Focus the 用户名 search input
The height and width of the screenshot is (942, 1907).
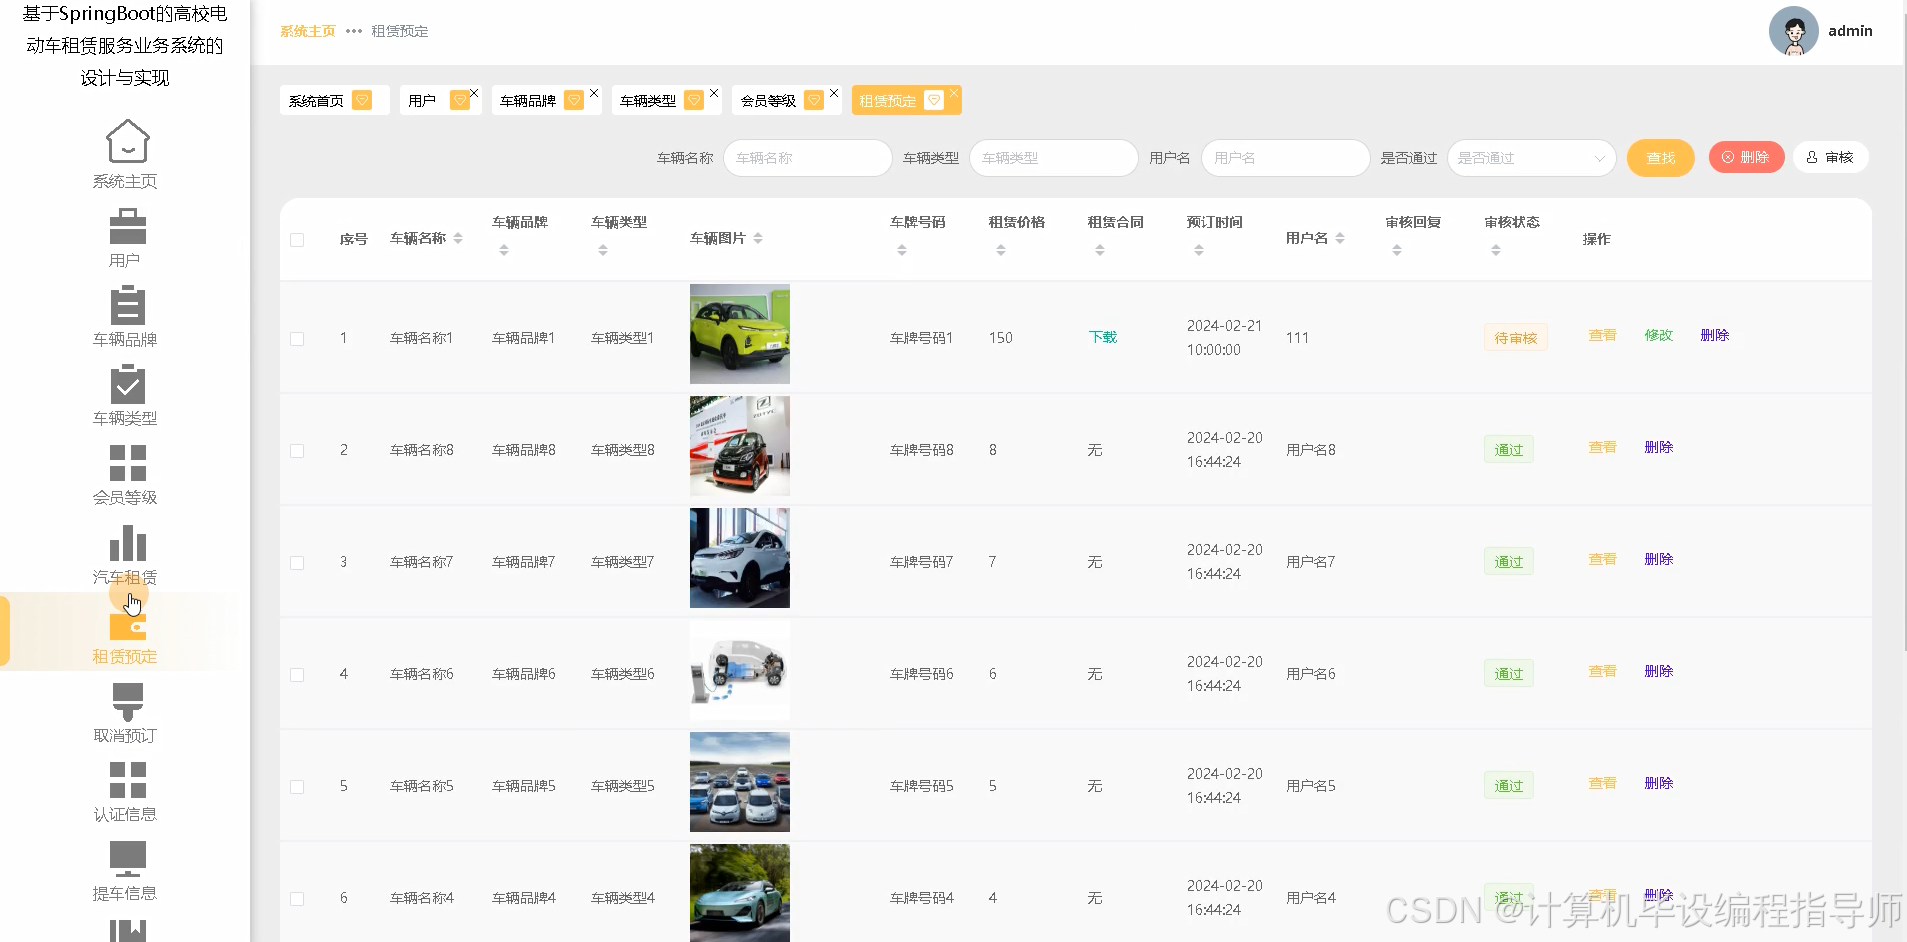pyautogui.click(x=1285, y=158)
